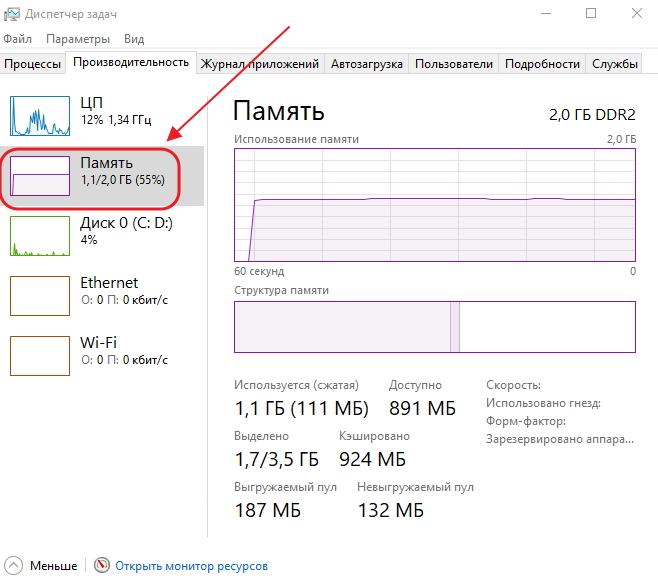Click the 2,0 ГБ DDR2 text
Image resolution: width=658 pixels, height=588 pixels.
[592, 115]
